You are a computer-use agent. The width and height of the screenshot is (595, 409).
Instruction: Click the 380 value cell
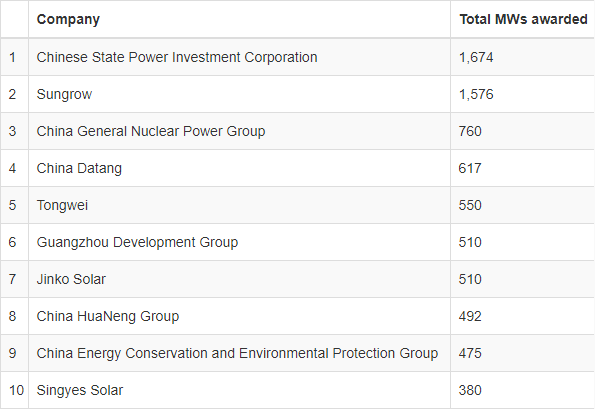[523, 390]
